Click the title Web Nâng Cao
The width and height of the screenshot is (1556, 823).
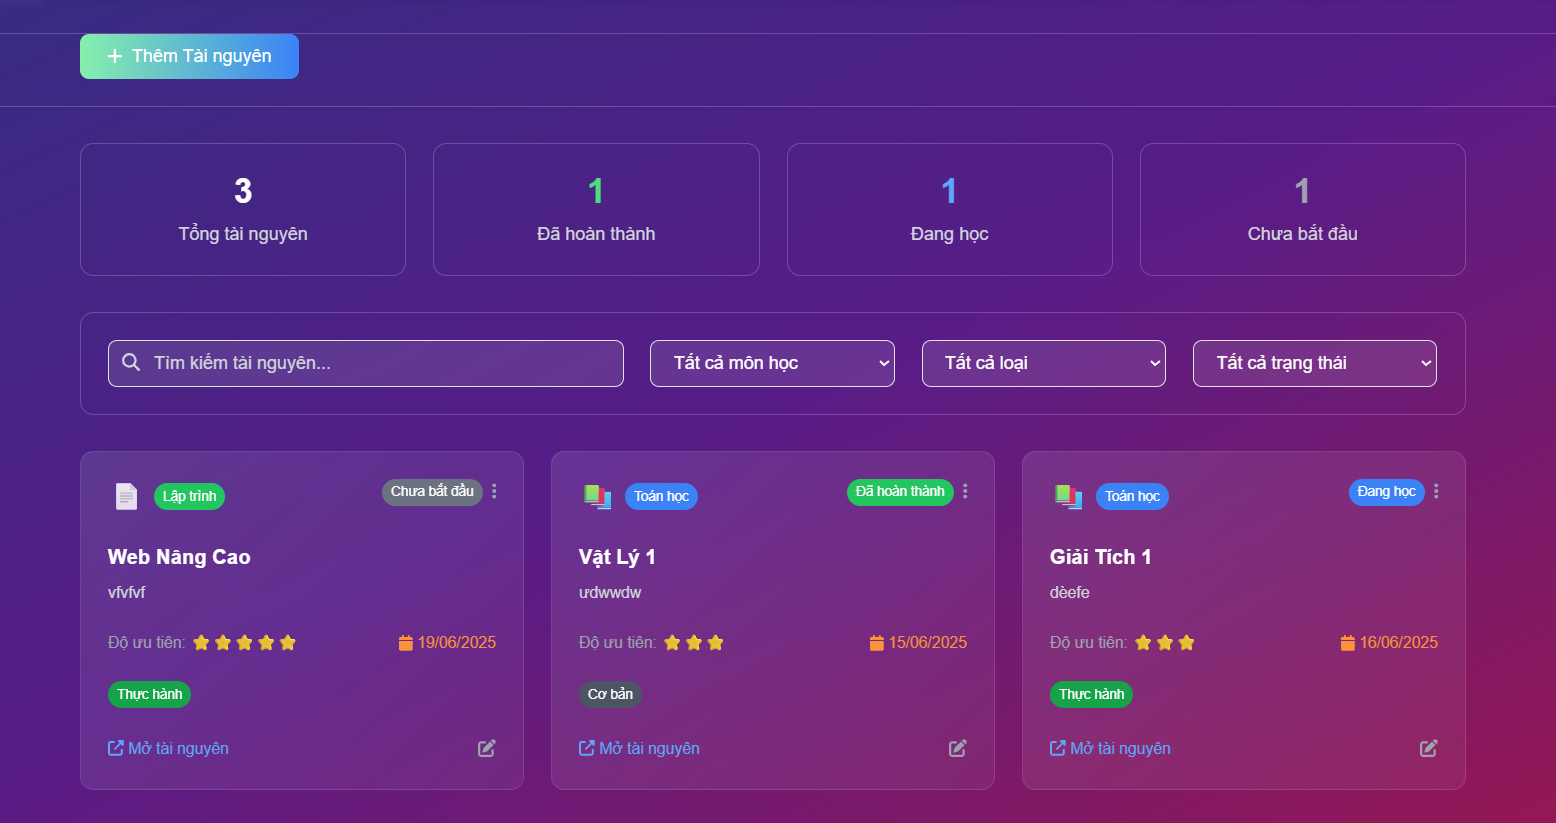179,557
